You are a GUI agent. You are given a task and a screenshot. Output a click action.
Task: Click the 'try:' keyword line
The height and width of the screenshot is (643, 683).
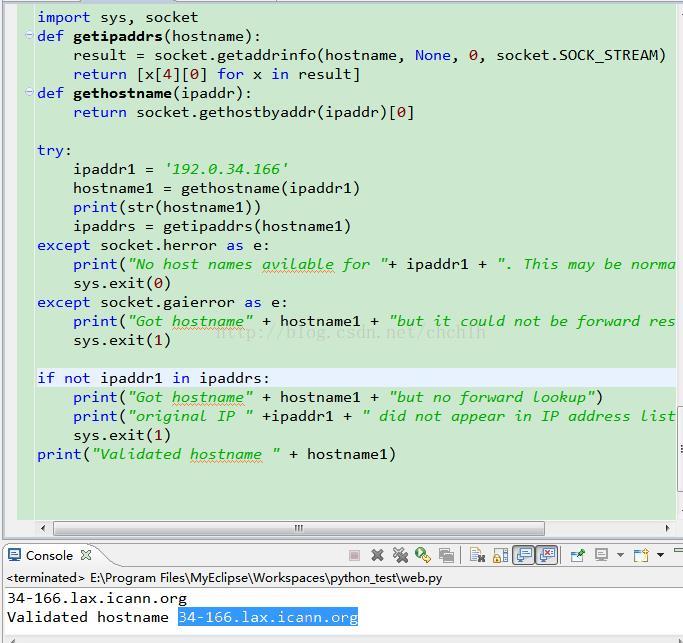[54, 150]
